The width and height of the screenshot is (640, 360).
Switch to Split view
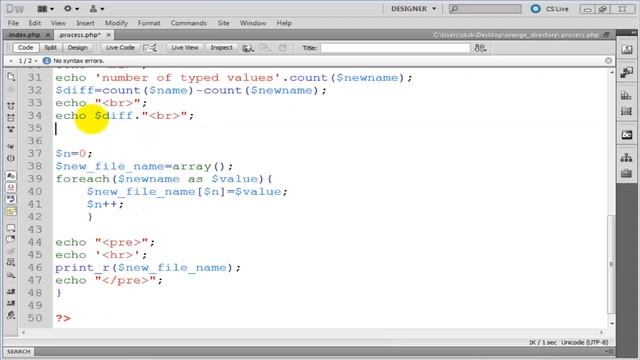[51, 48]
